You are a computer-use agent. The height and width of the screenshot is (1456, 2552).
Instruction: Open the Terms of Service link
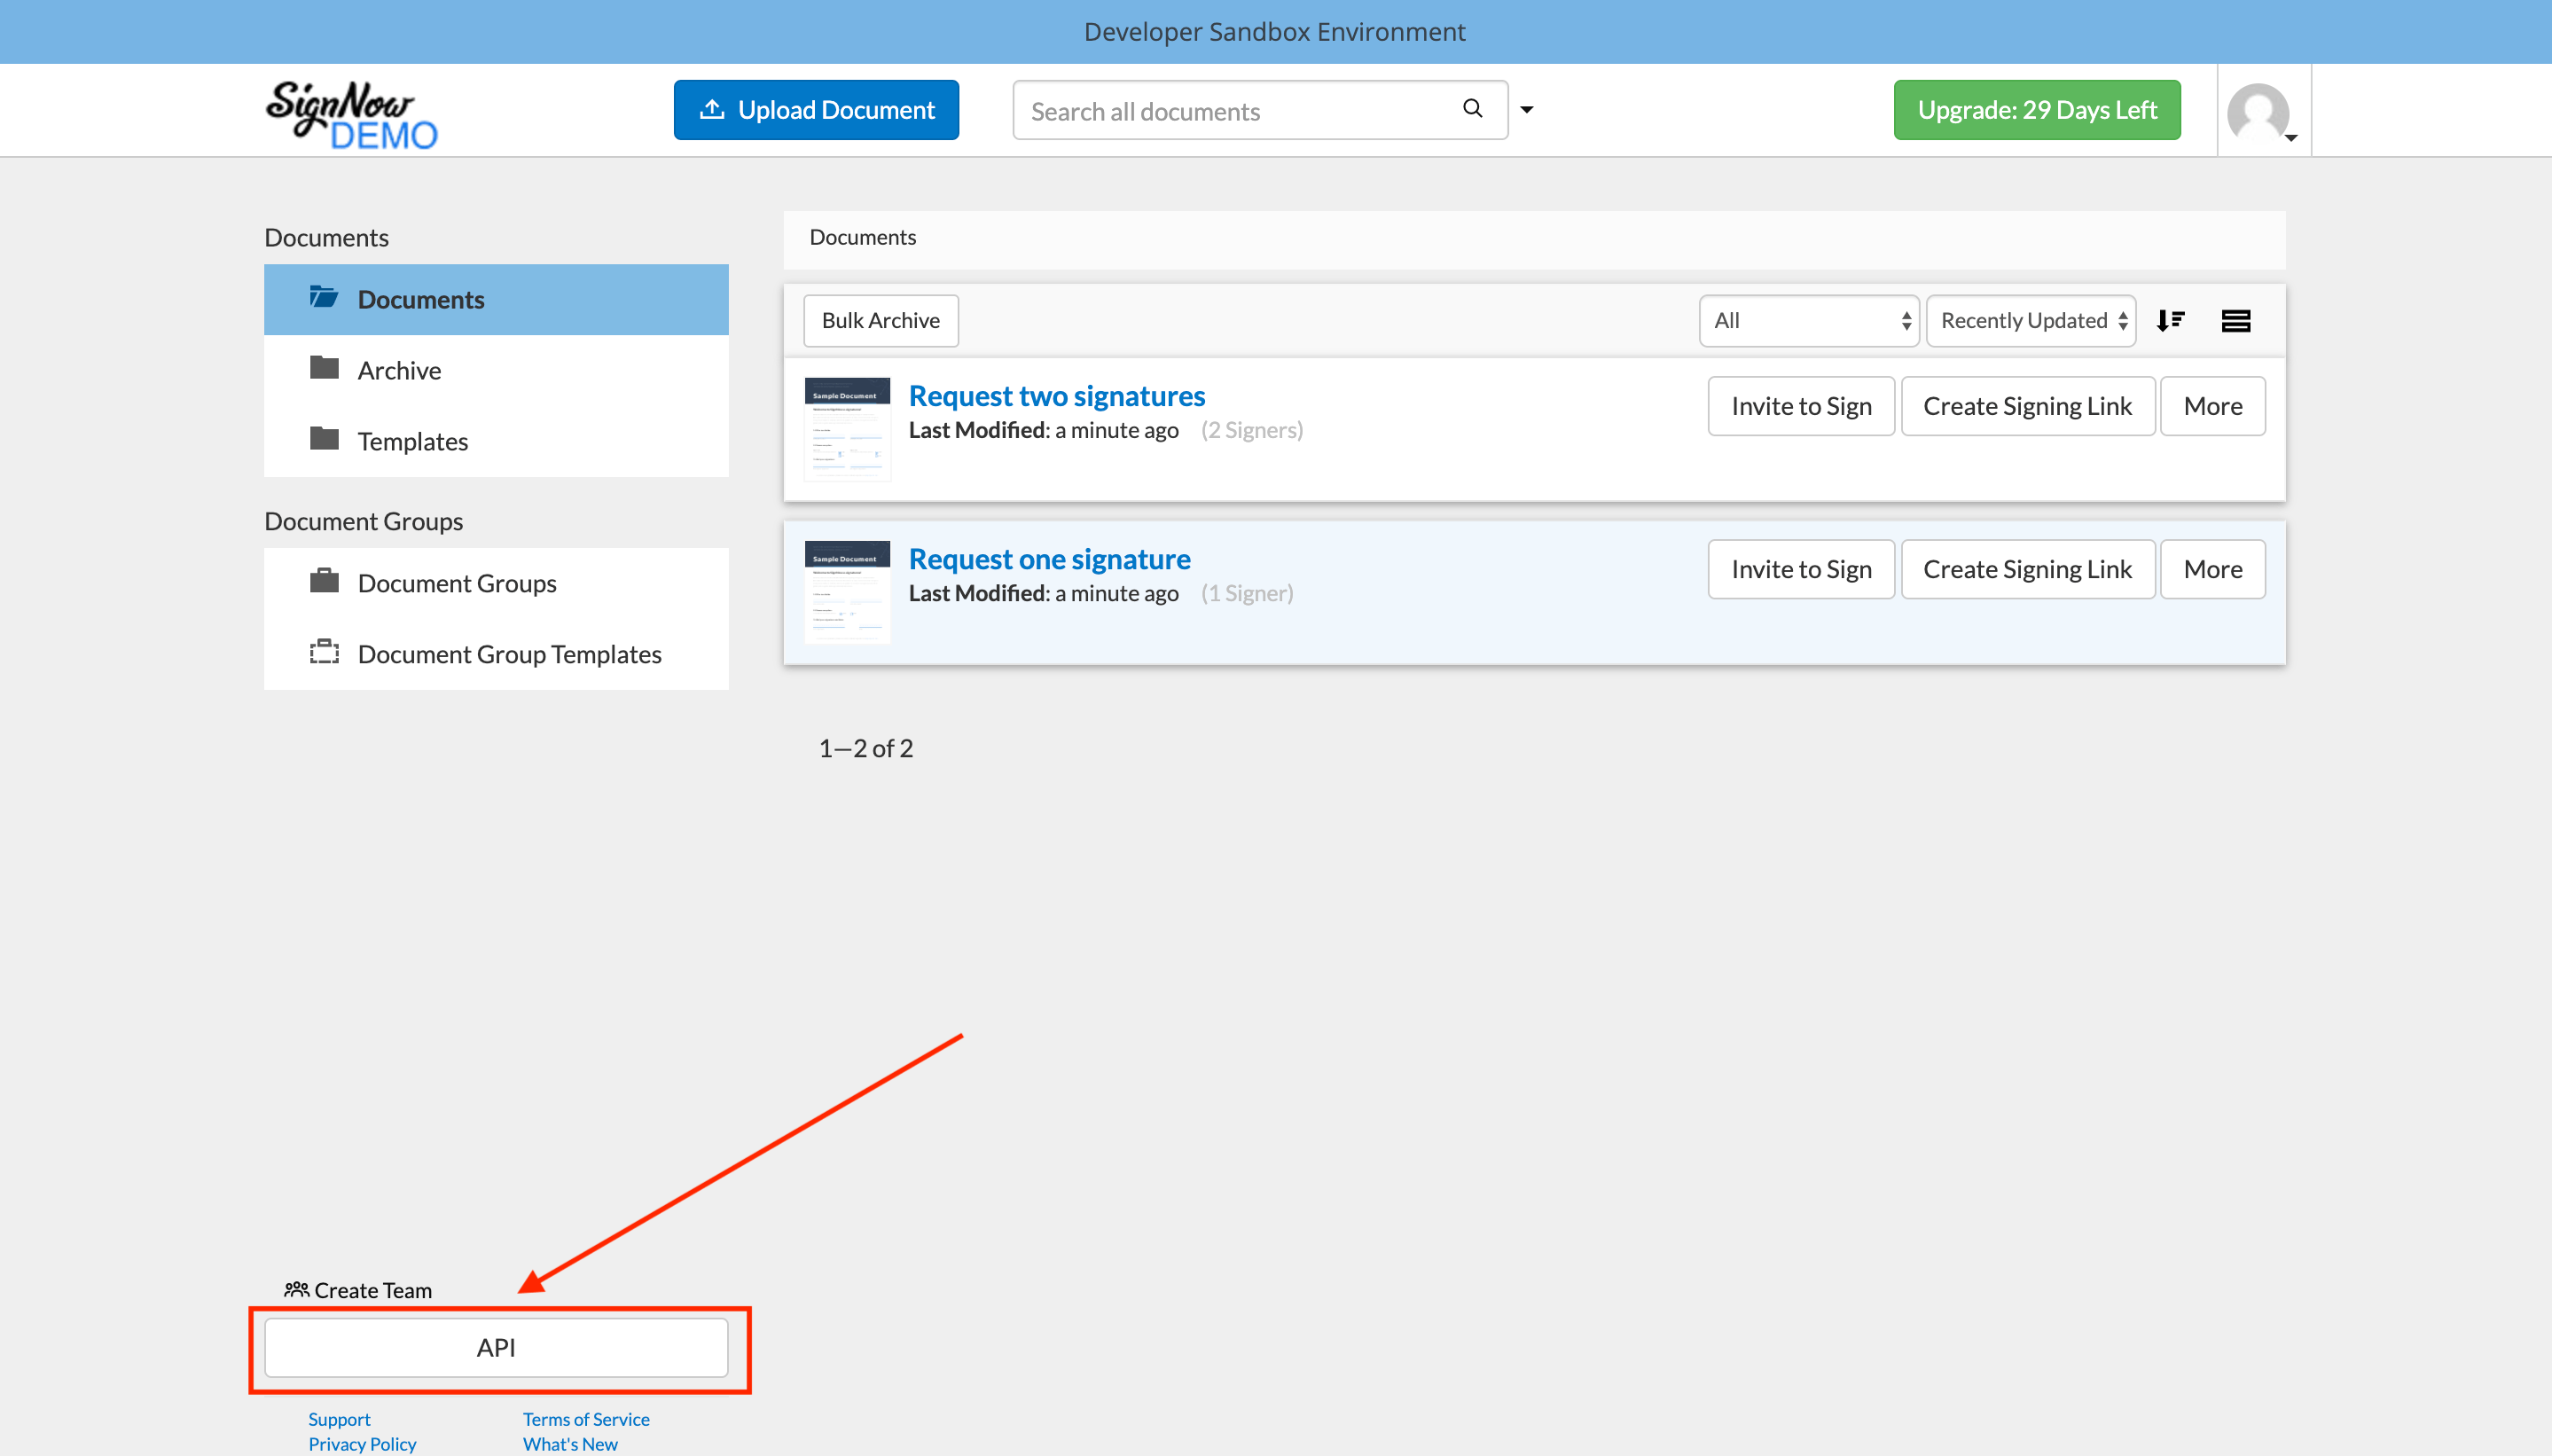[586, 1418]
